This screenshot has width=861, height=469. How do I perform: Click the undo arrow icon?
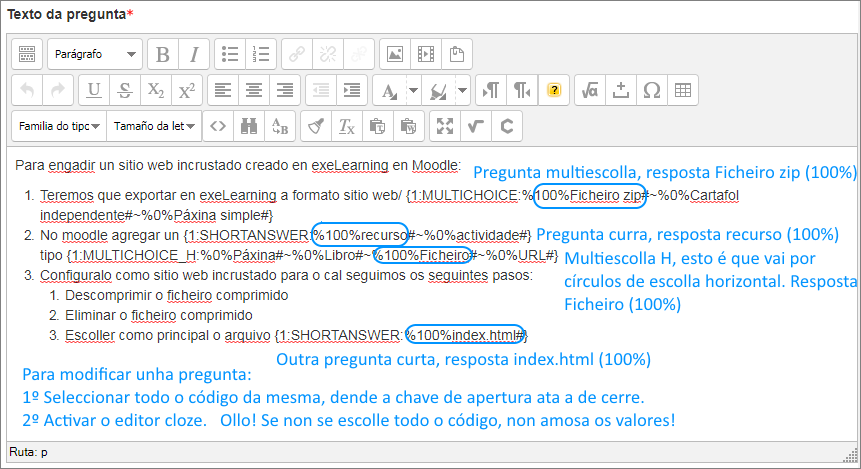click(27, 90)
